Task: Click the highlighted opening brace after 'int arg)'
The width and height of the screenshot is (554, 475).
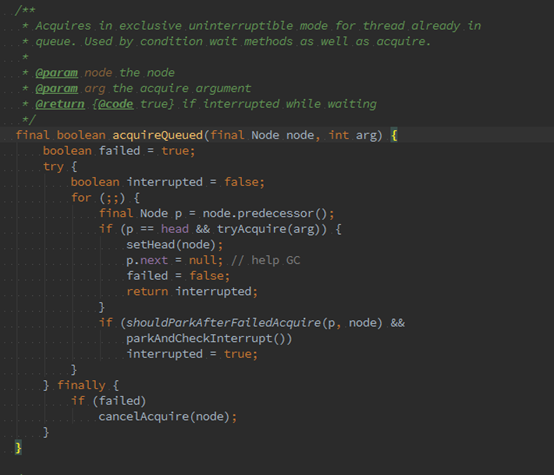Action: [x=394, y=135]
